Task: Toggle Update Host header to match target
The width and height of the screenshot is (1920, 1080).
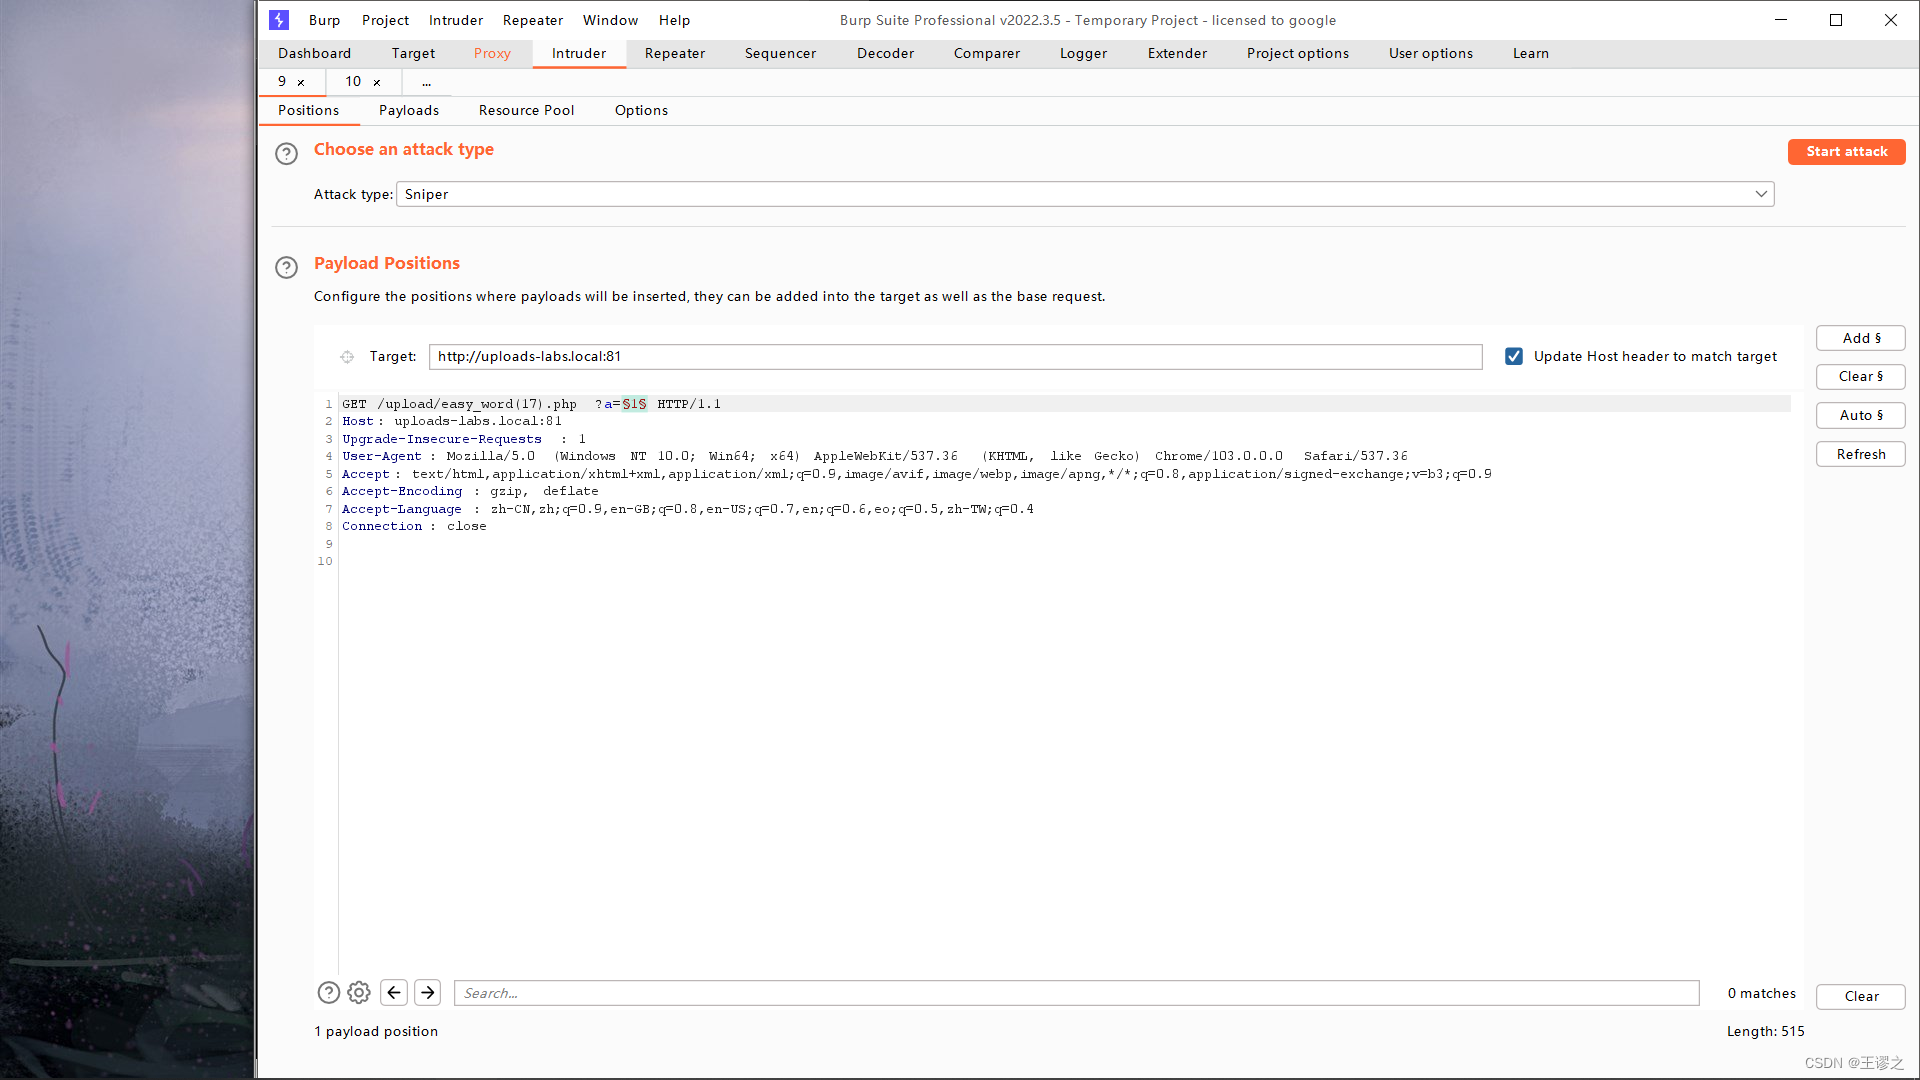Action: coord(1514,356)
